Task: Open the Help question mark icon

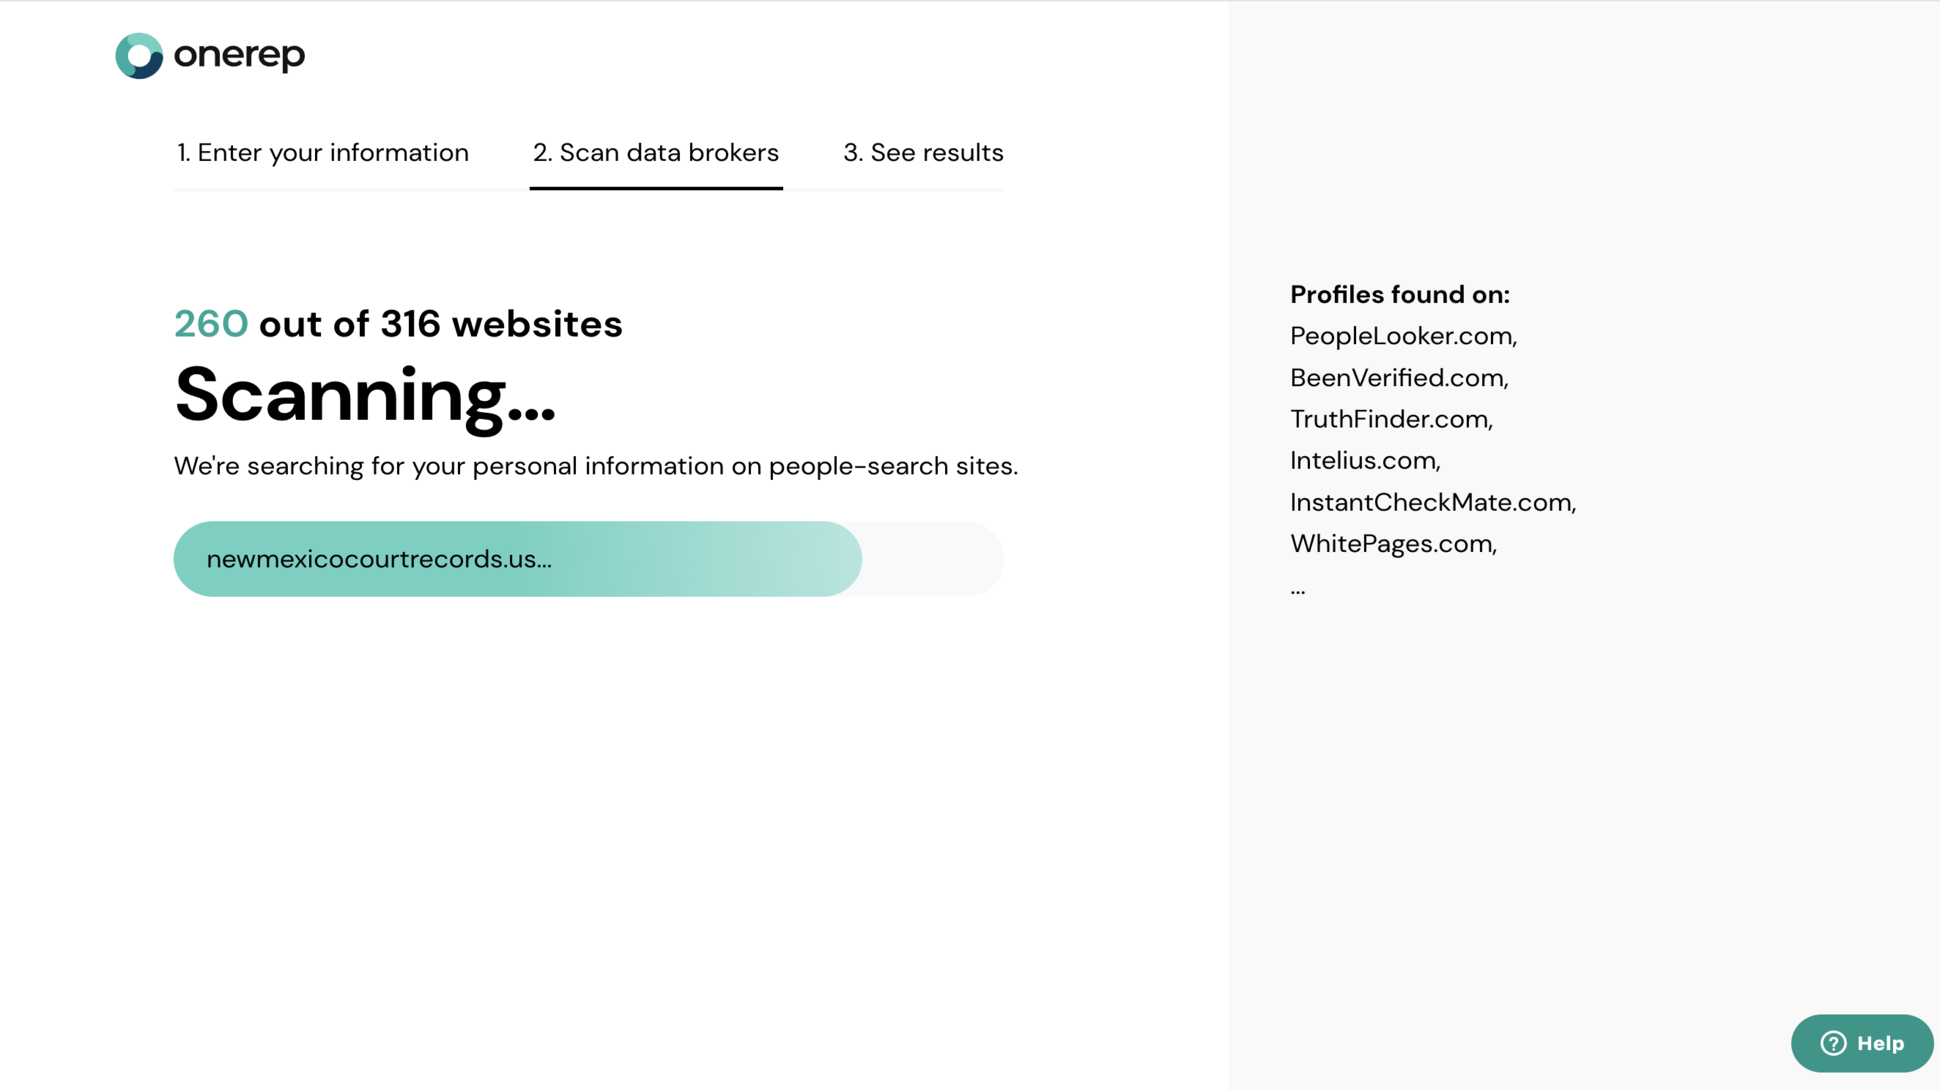Action: tap(1833, 1043)
